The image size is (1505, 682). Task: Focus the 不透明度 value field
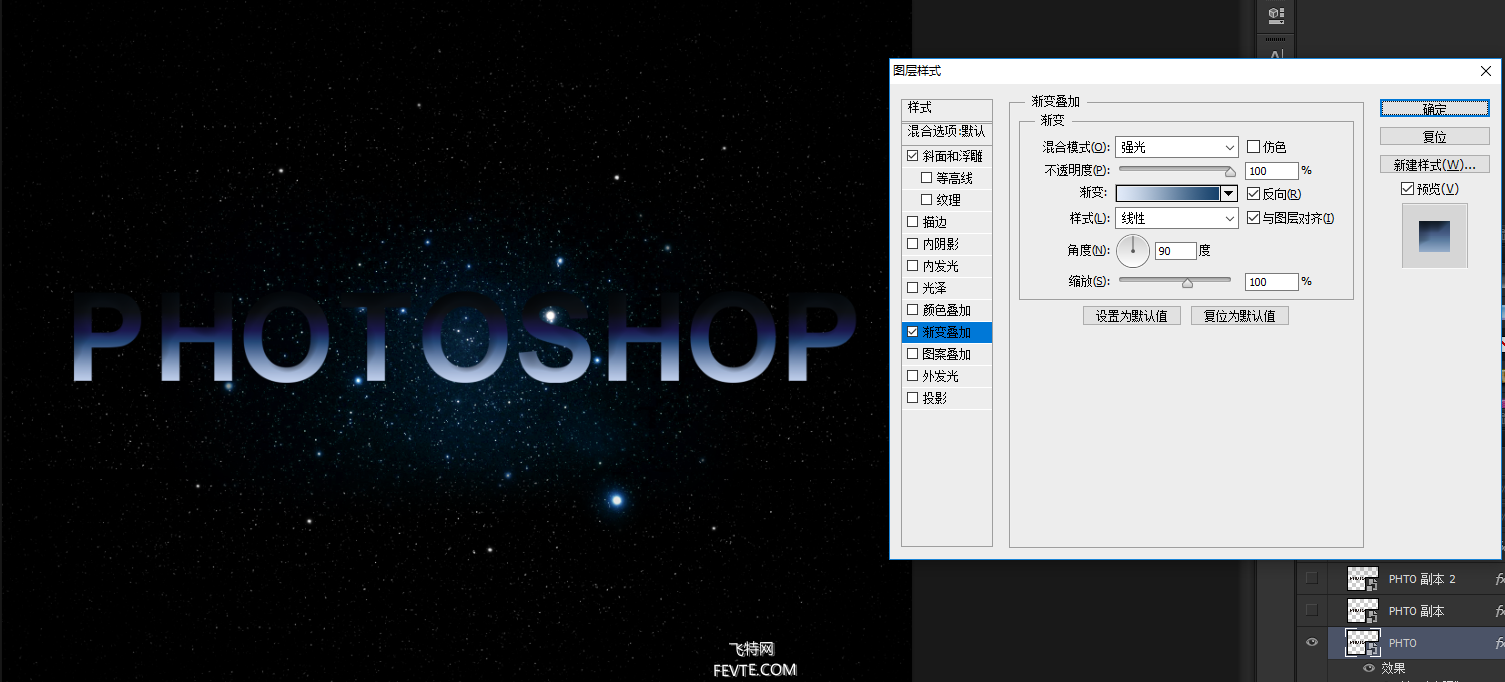coord(1272,171)
